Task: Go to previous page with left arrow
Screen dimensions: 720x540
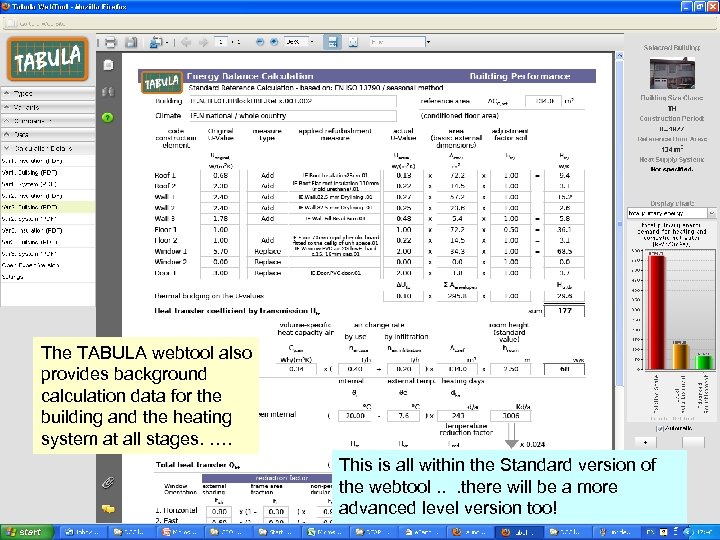Action: click(186, 42)
